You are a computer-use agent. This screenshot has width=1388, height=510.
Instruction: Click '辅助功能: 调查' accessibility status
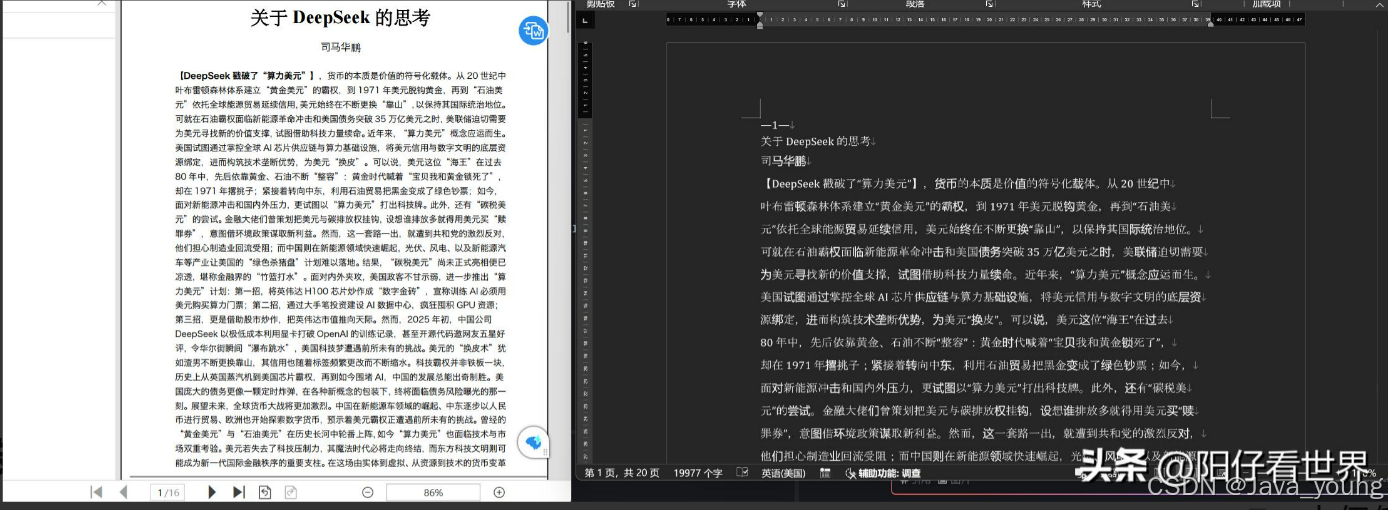point(883,473)
